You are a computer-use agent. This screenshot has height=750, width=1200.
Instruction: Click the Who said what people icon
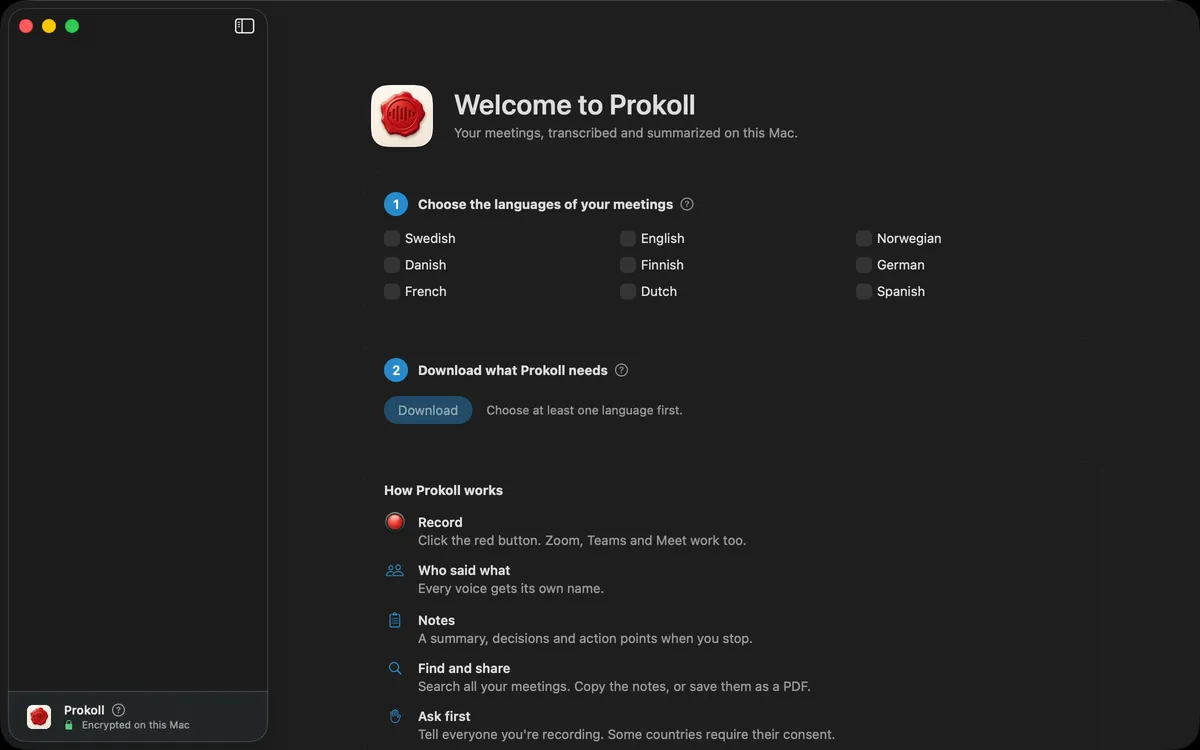pos(395,570)
